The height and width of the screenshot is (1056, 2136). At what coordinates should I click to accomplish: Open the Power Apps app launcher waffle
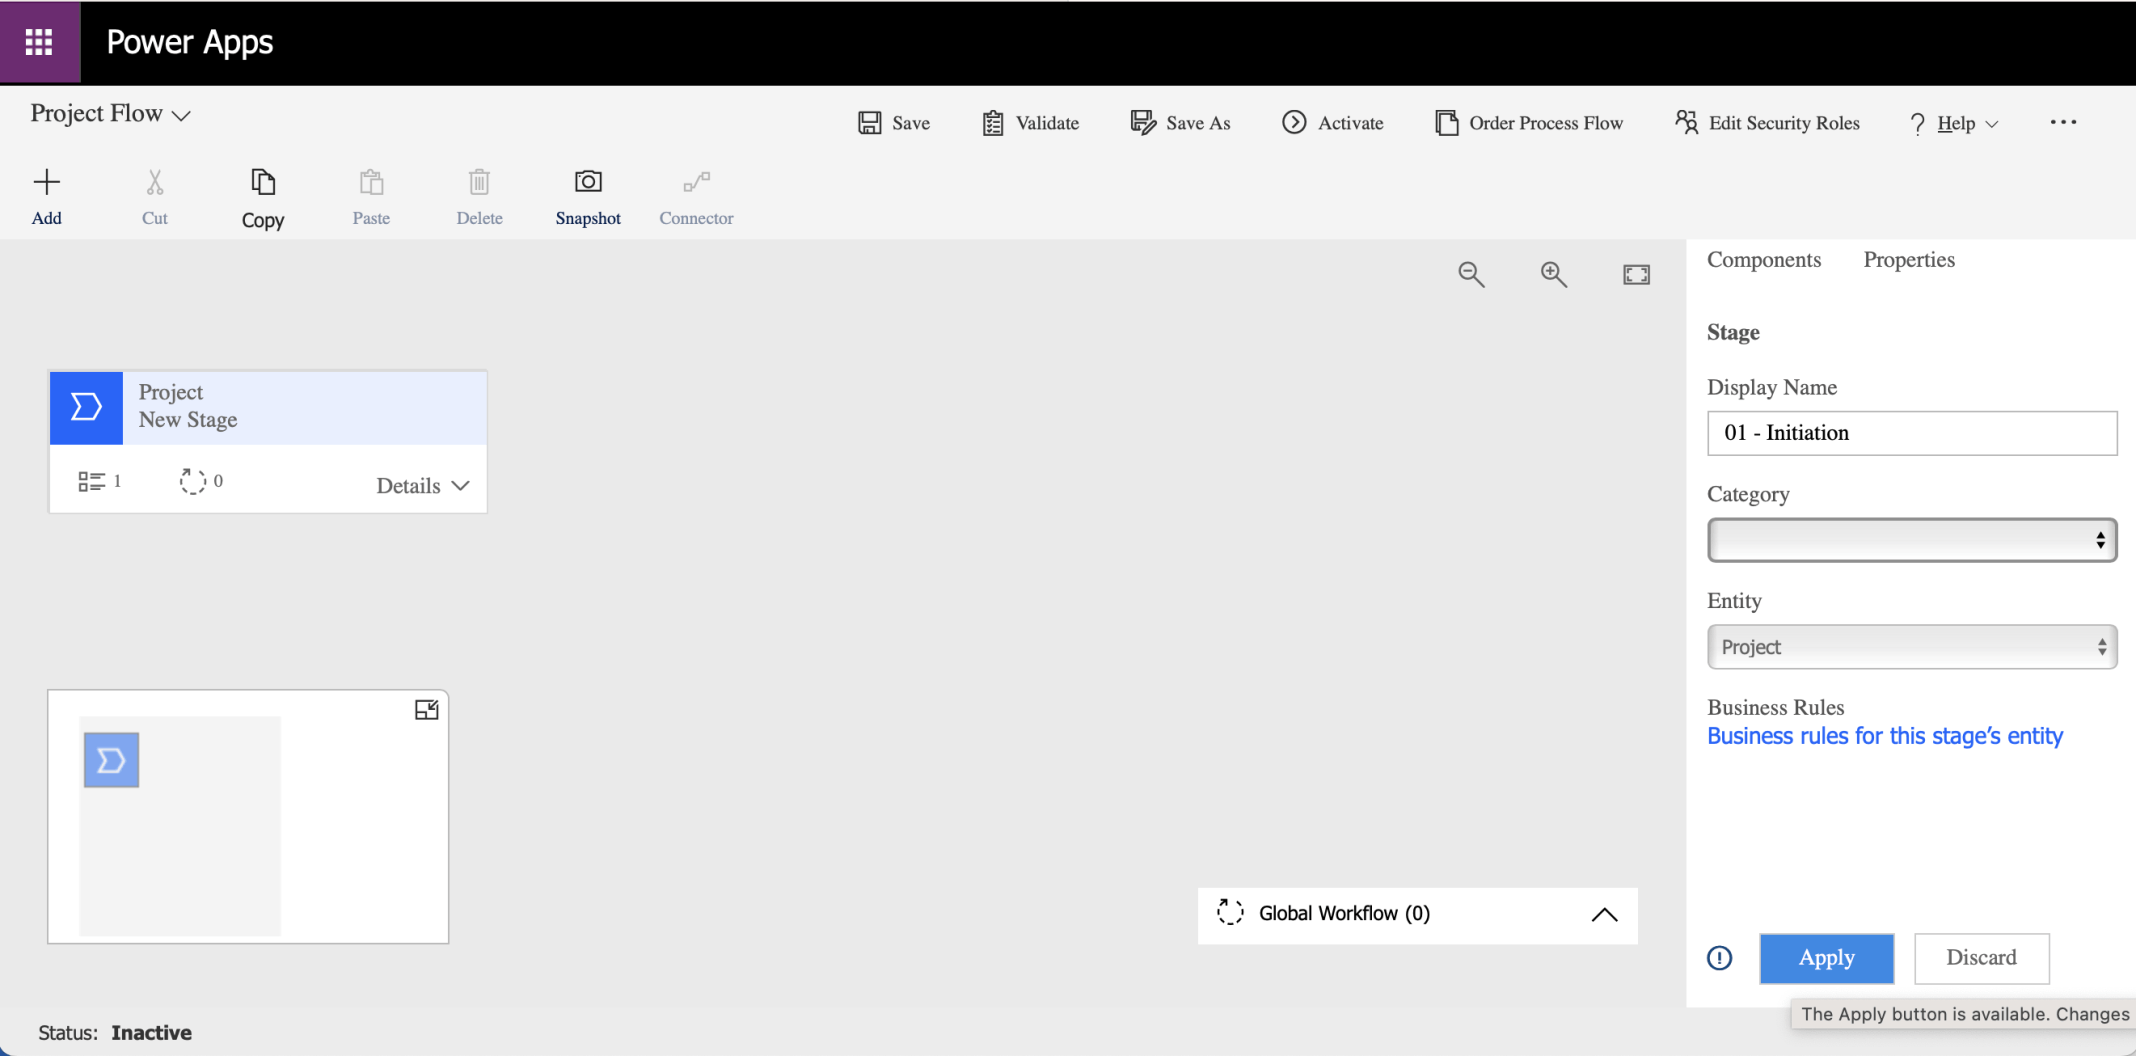click(x=39, y=42)
